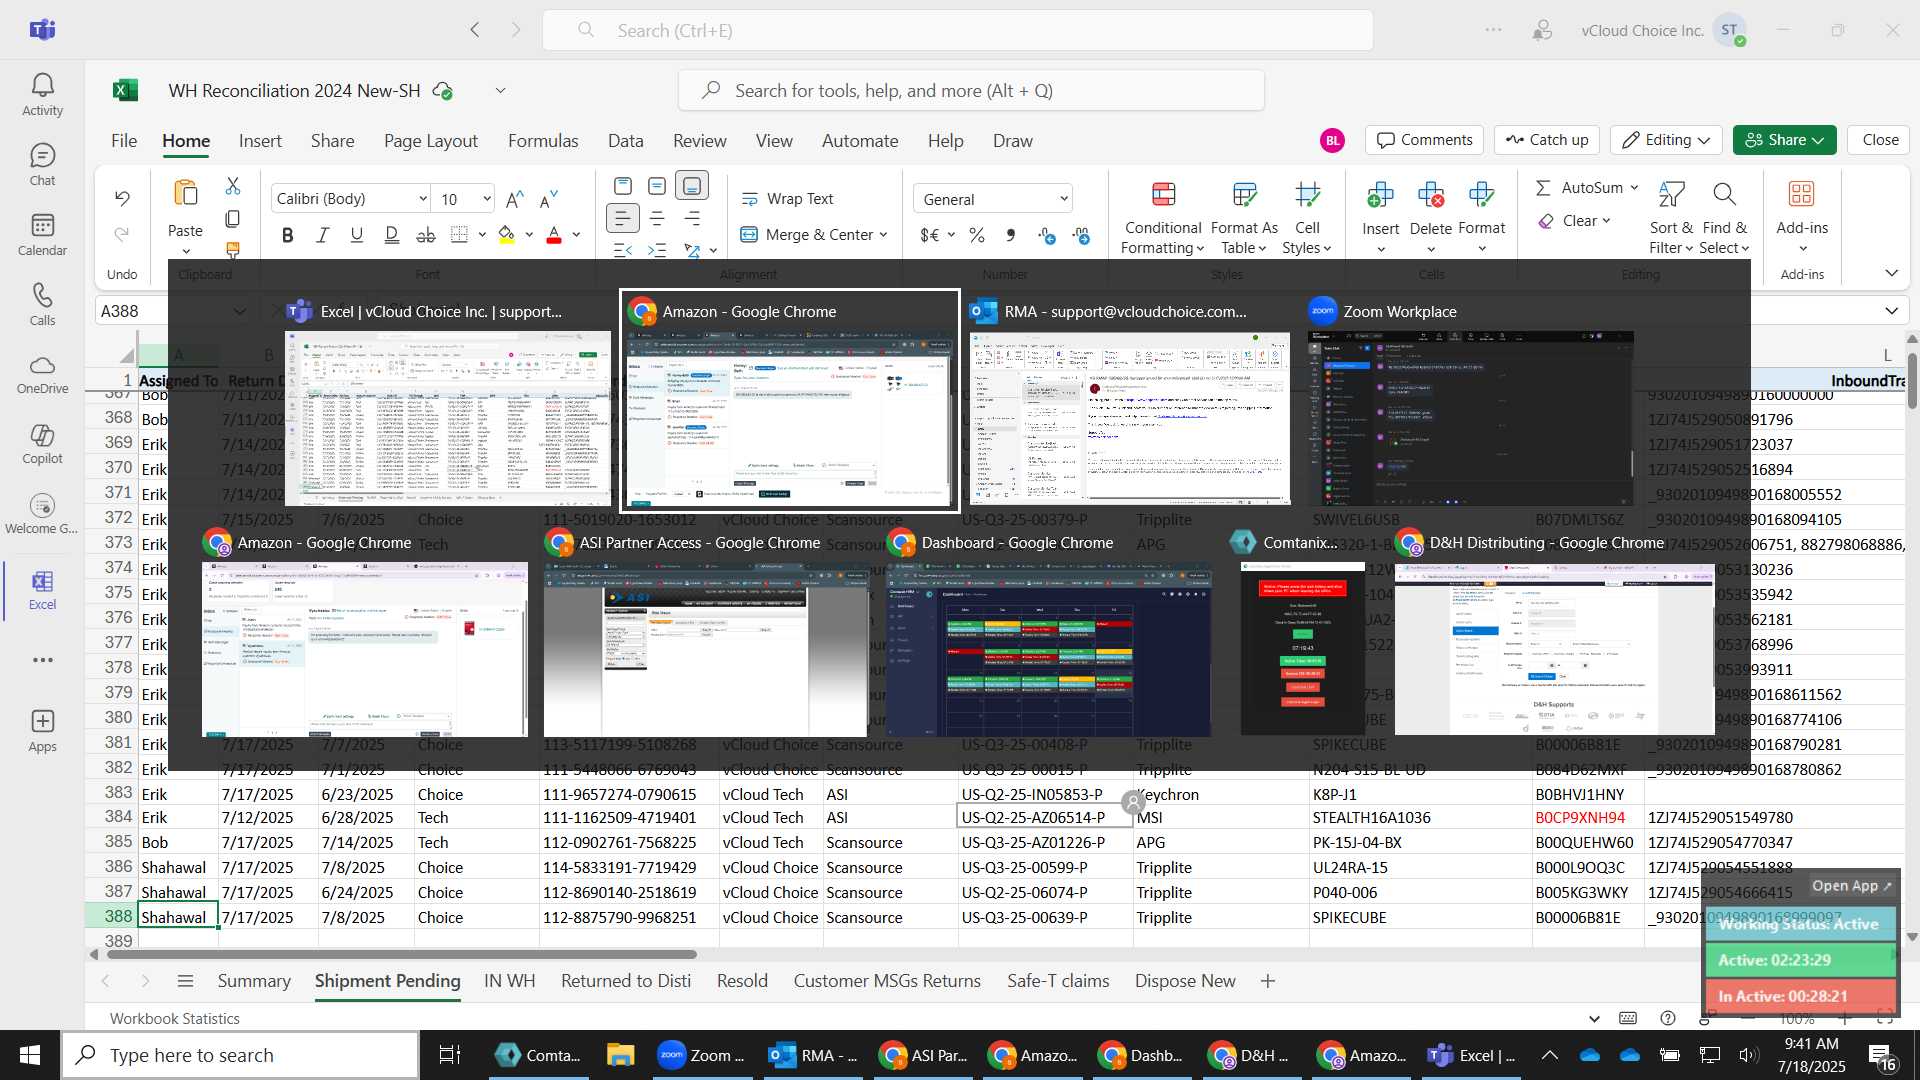Screen dimensions: 1920x1080
Task: Open Calendar in Teams sidebar
Action: 42,235
